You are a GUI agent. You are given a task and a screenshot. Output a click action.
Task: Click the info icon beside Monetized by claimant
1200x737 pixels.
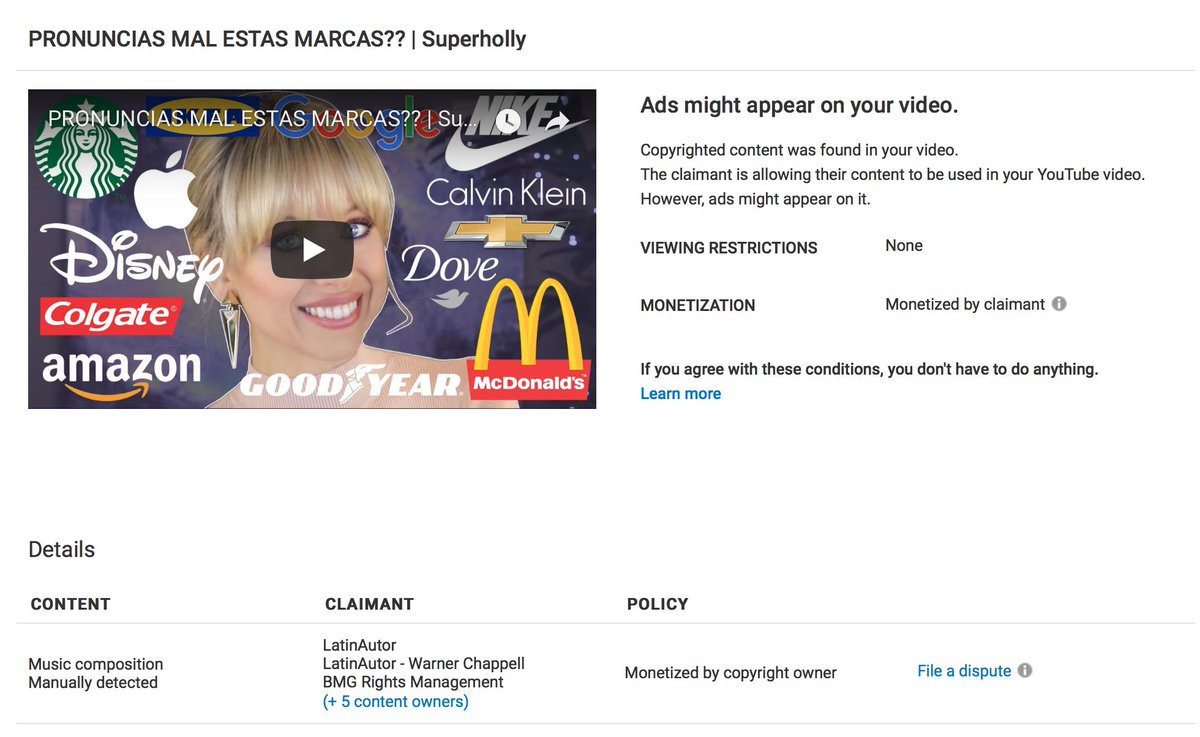(x=1059, y=304)
